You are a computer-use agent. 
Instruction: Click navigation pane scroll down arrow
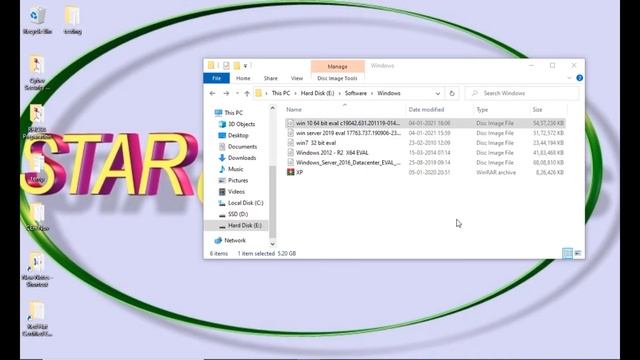click(x=273, y=244)
